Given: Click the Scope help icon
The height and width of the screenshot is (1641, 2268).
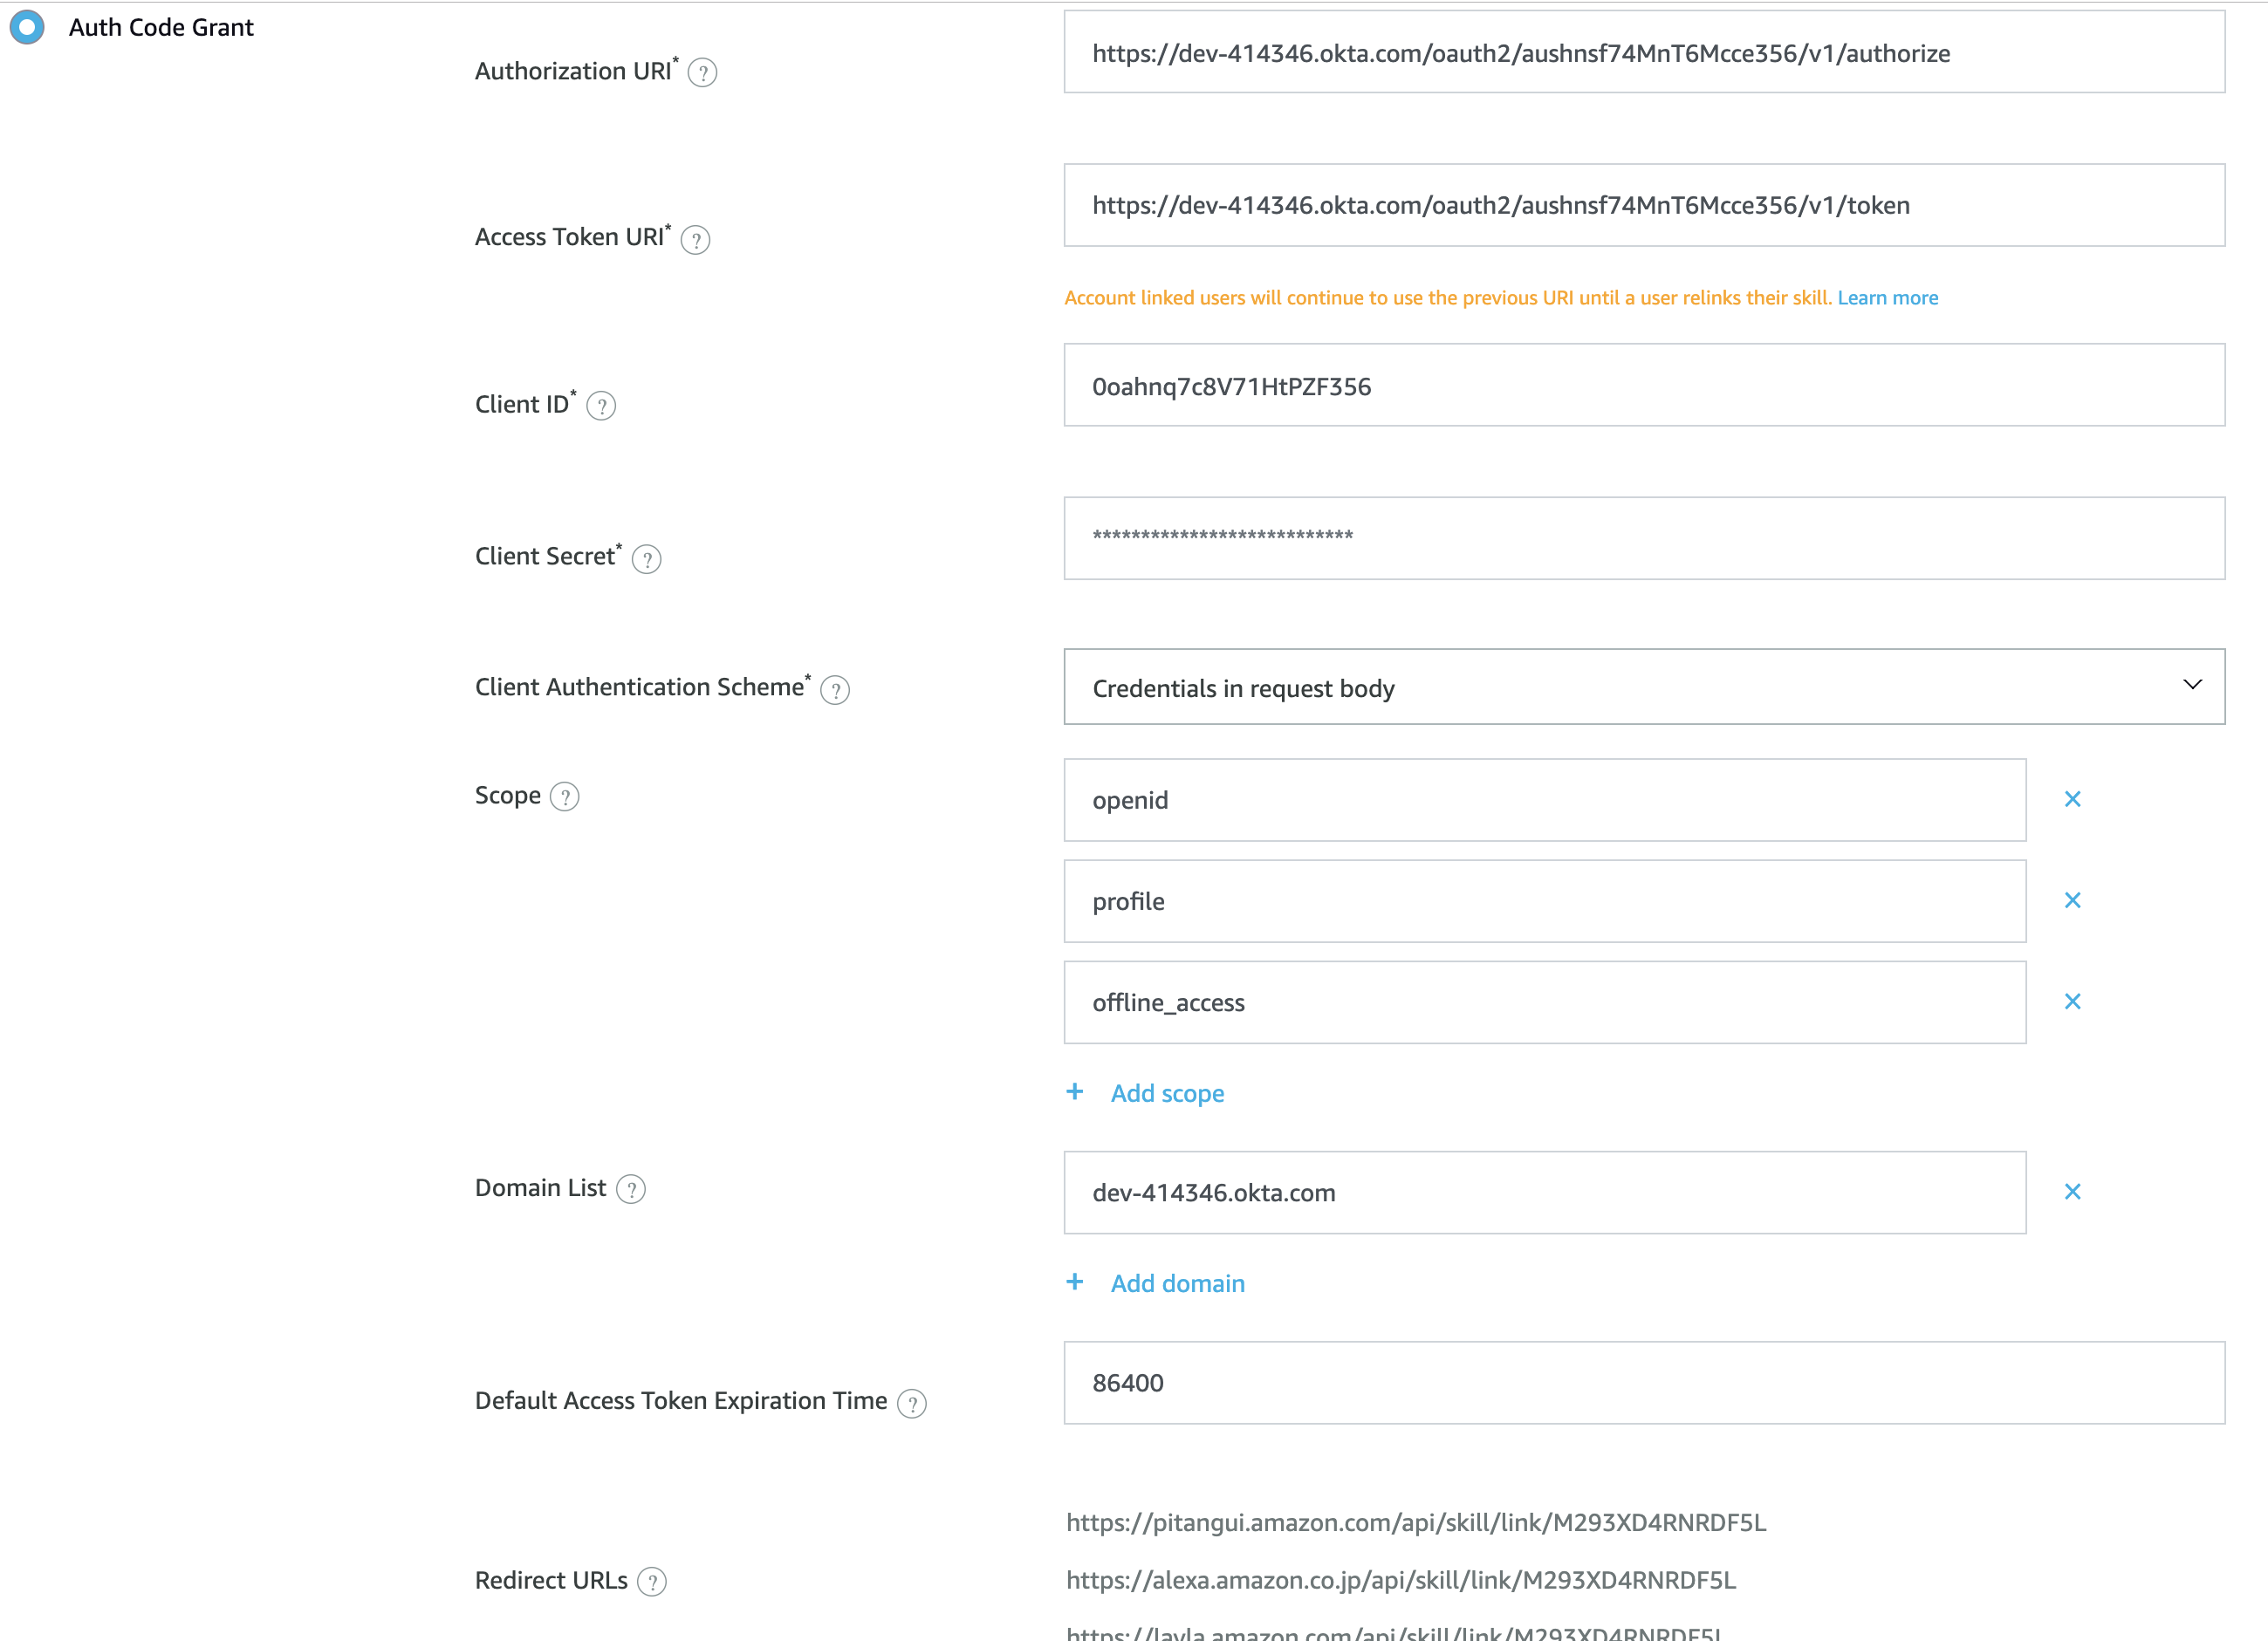Looking at the screenshot, I should tap(565, 797).
